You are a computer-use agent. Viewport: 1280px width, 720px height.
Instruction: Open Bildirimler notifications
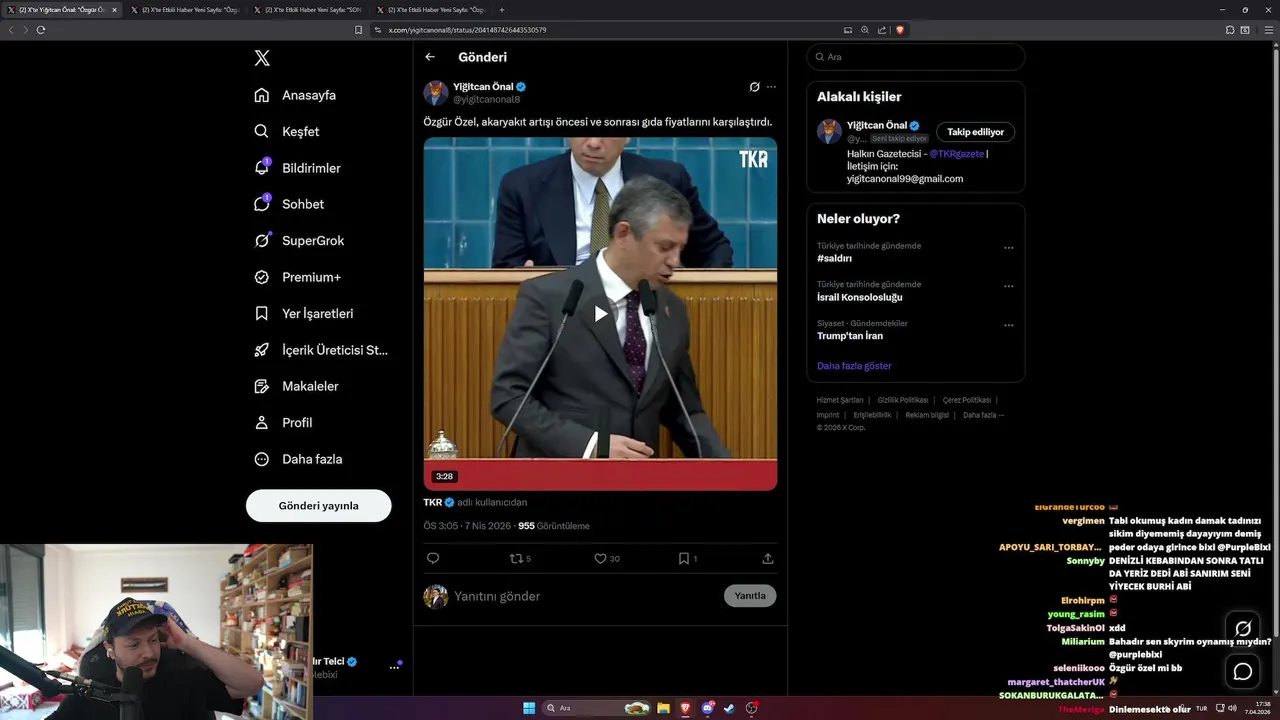(297, 168)
